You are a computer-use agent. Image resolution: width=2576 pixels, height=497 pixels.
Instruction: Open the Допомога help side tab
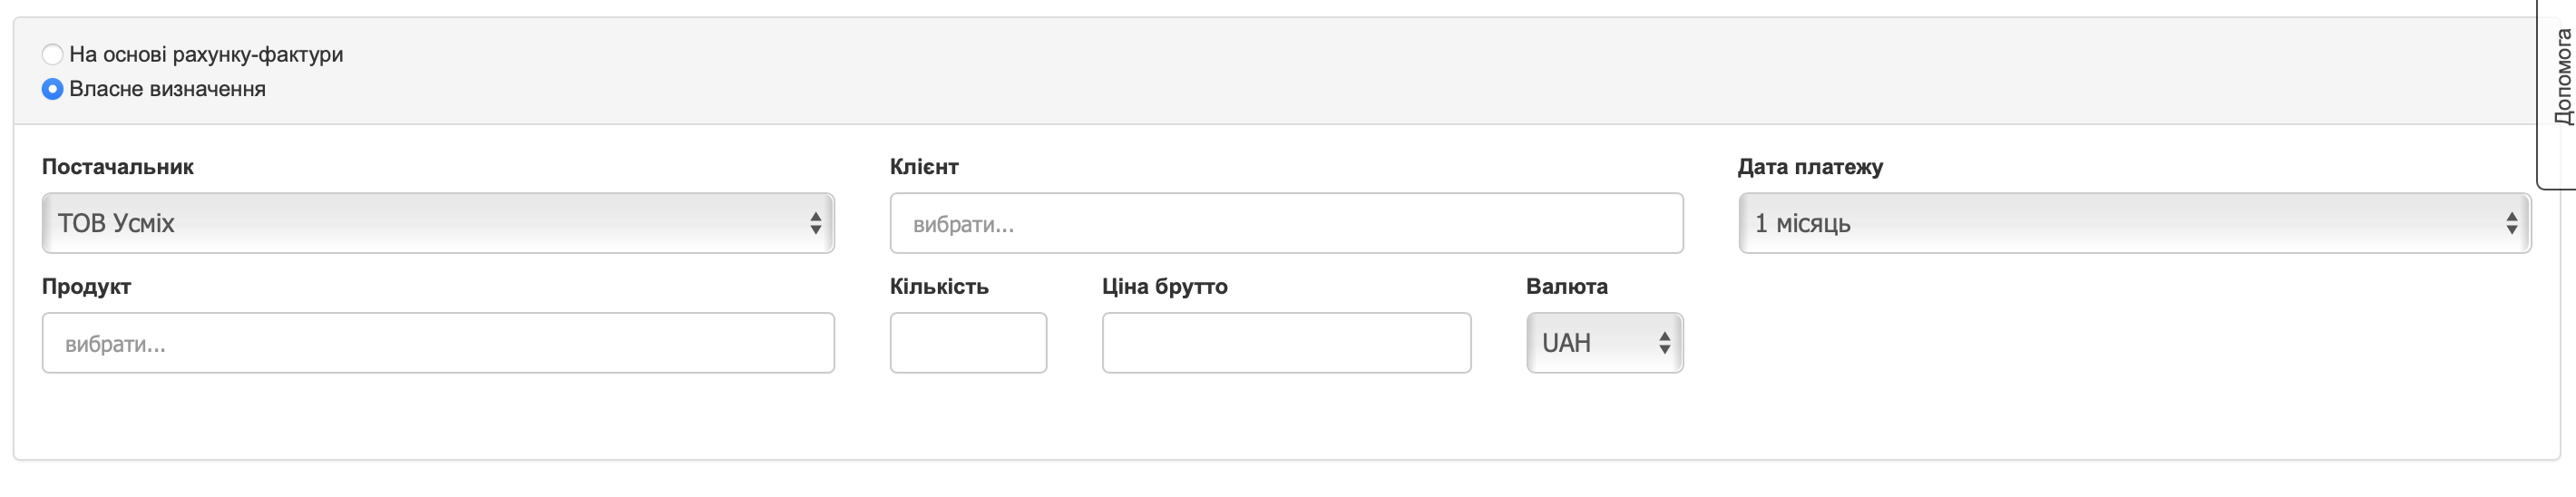(x=2561, y=92)
